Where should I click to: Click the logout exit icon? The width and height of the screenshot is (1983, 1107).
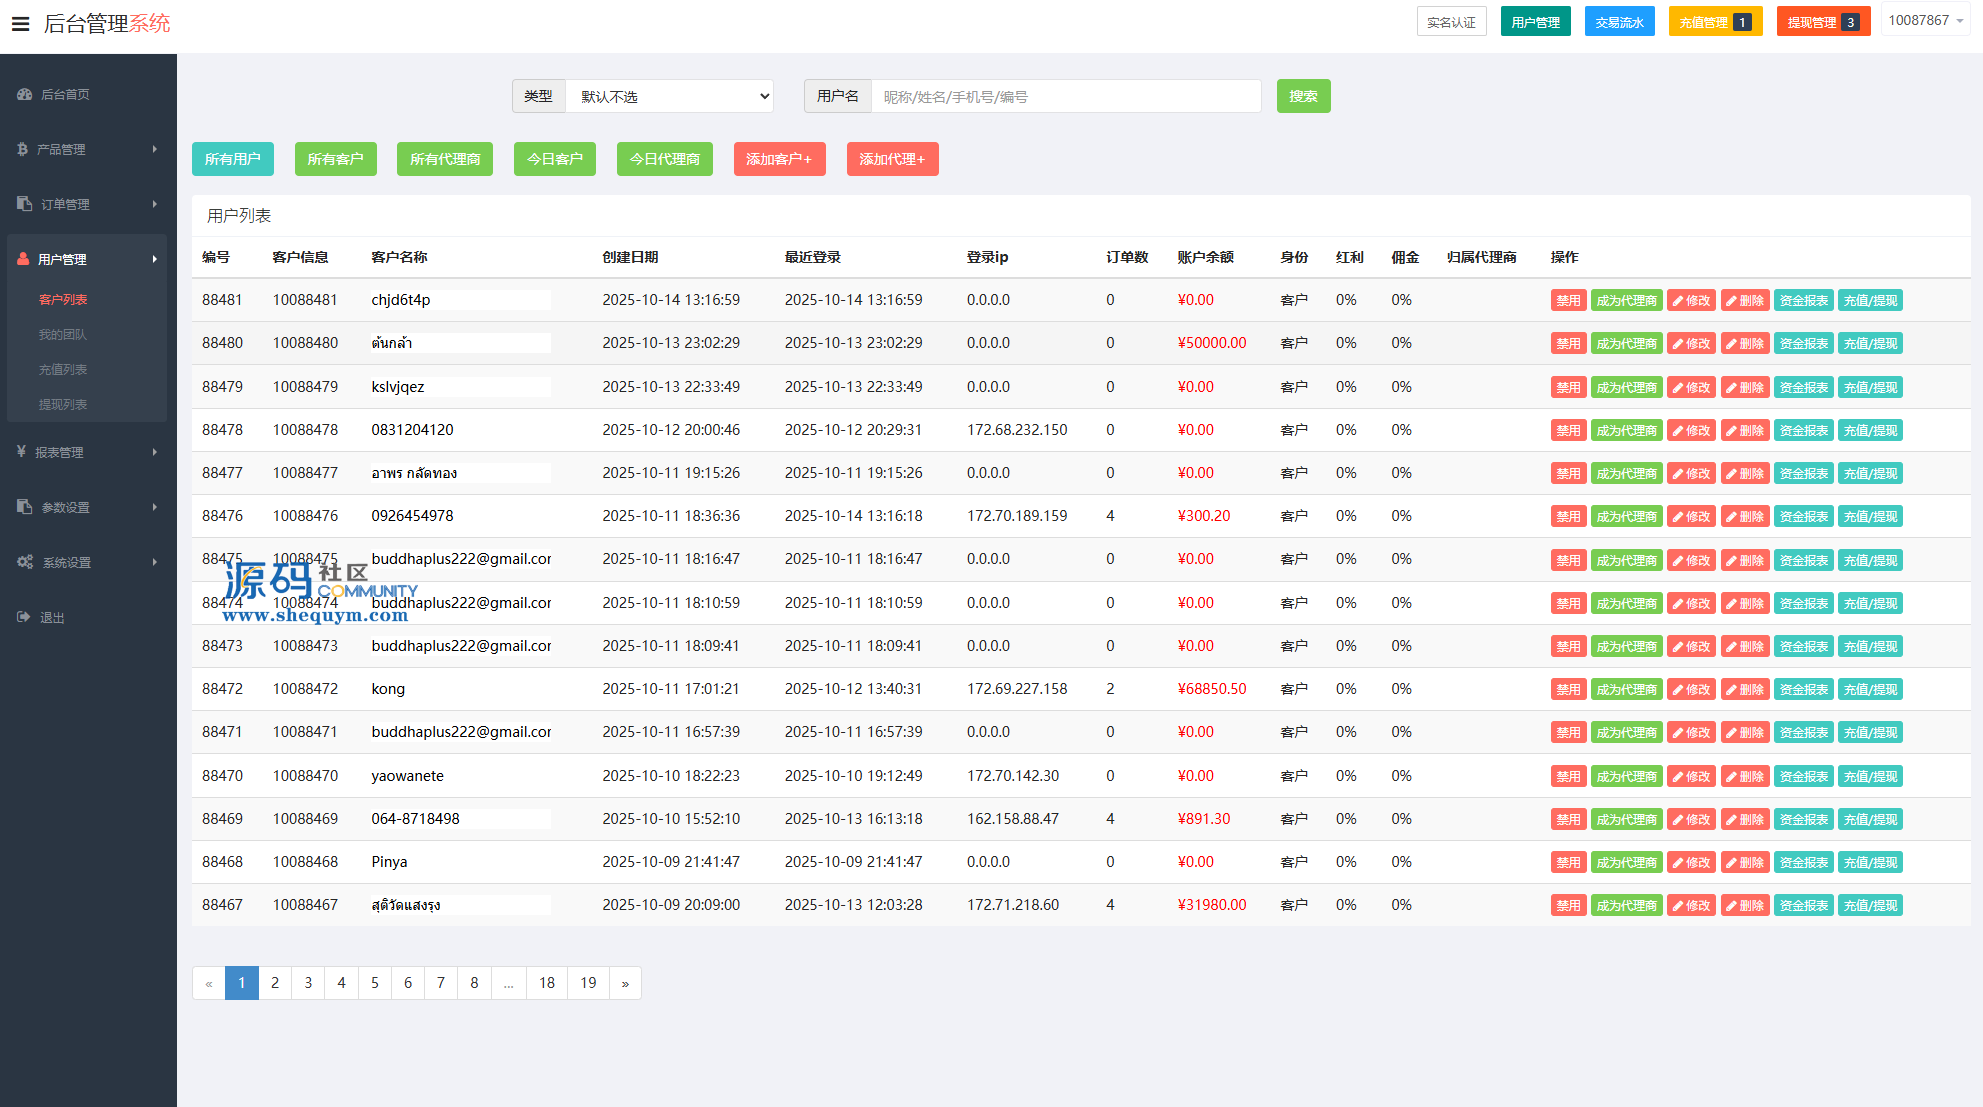[24, 617]
